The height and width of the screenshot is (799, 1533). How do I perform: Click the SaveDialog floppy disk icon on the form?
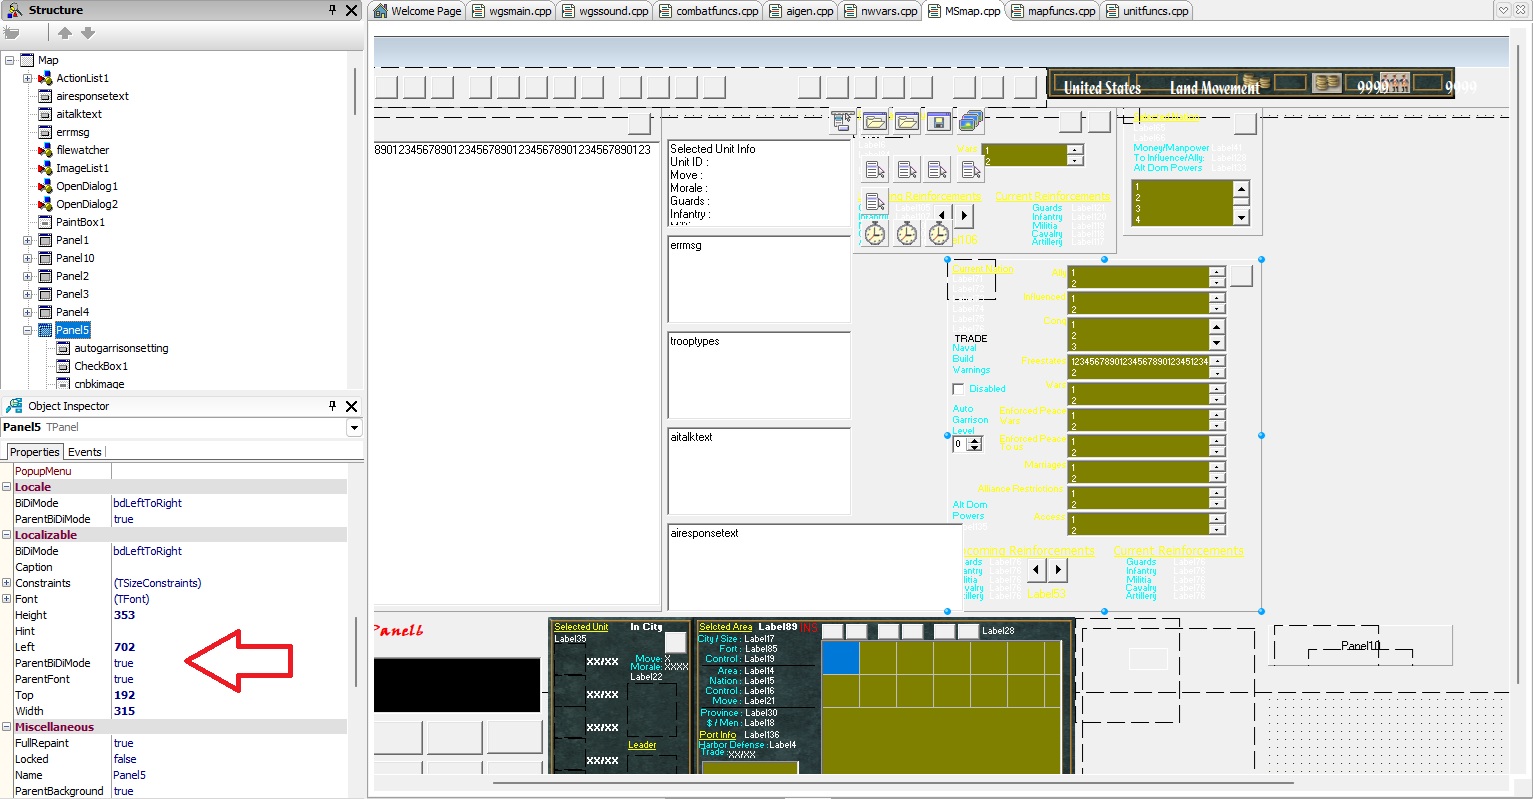(x=940, y=121)
